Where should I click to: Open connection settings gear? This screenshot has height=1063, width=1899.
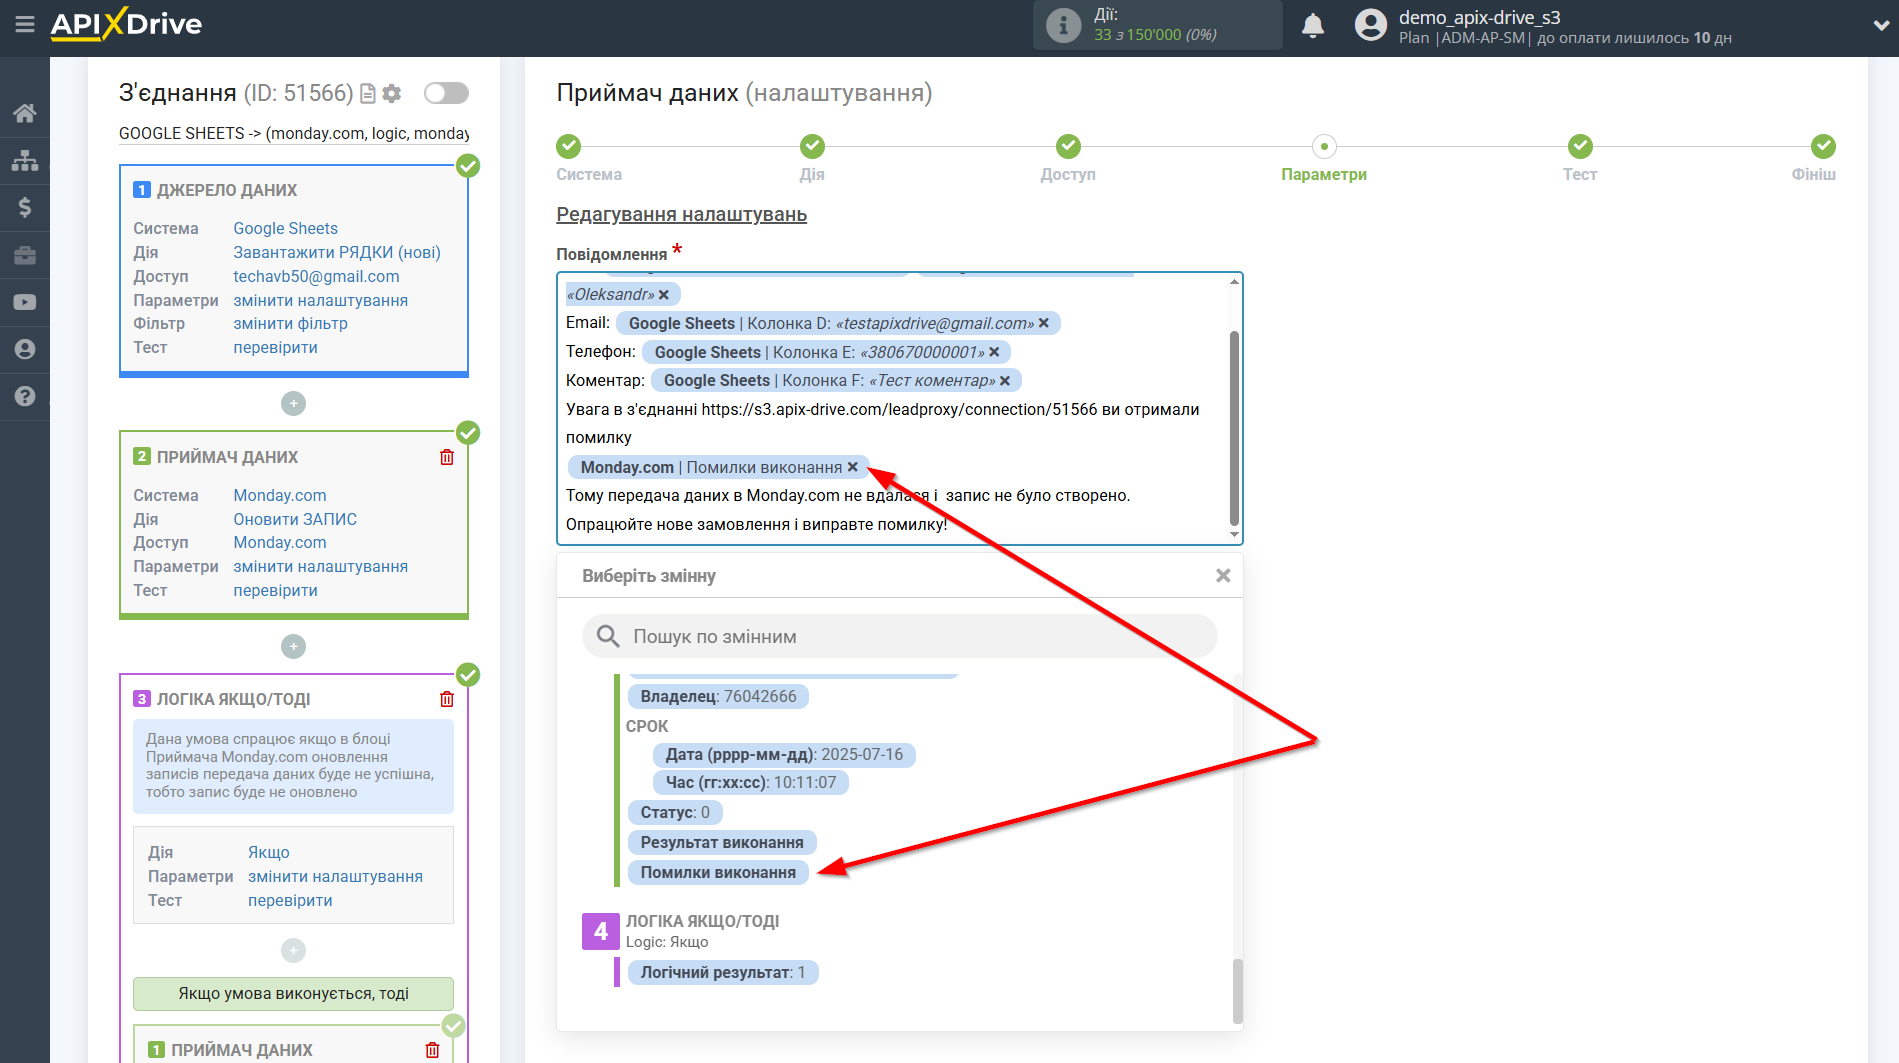[392, 93]
